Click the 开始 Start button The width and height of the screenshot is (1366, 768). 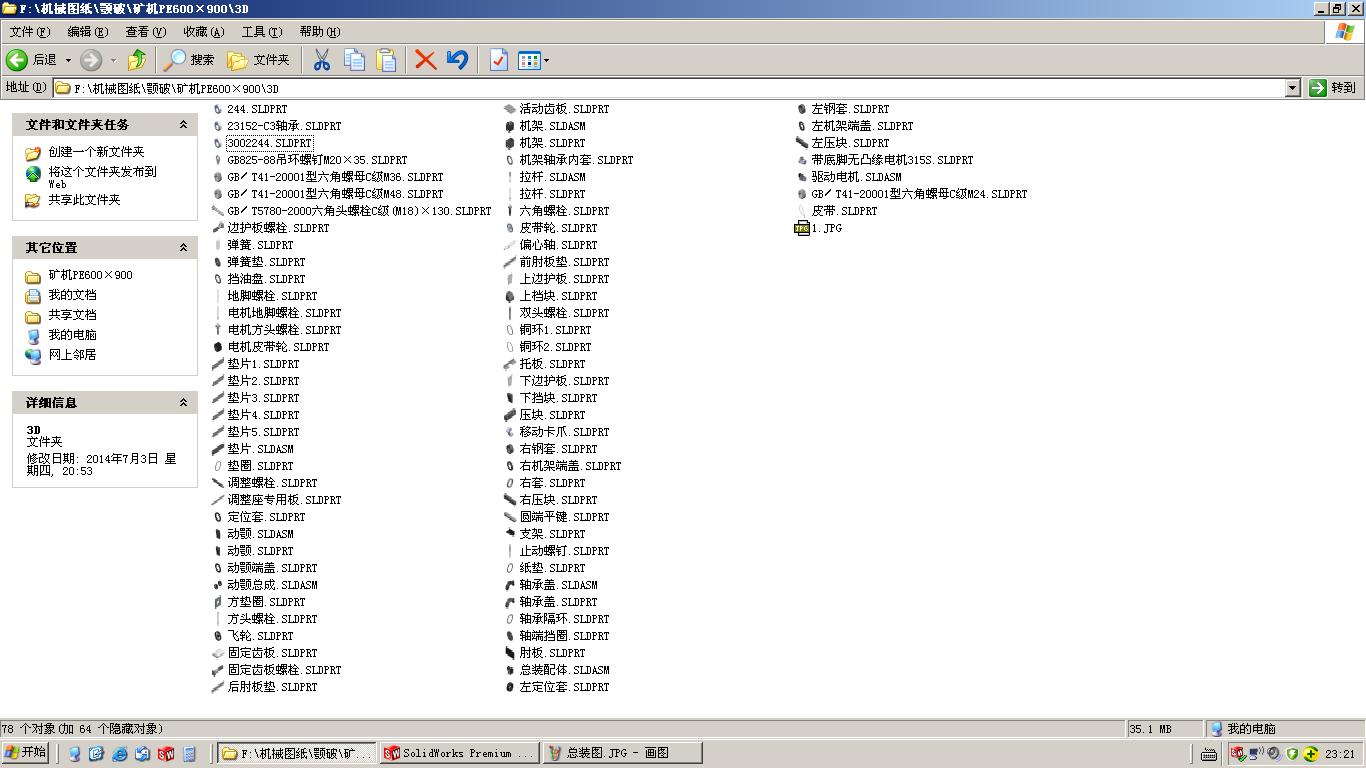26,753
